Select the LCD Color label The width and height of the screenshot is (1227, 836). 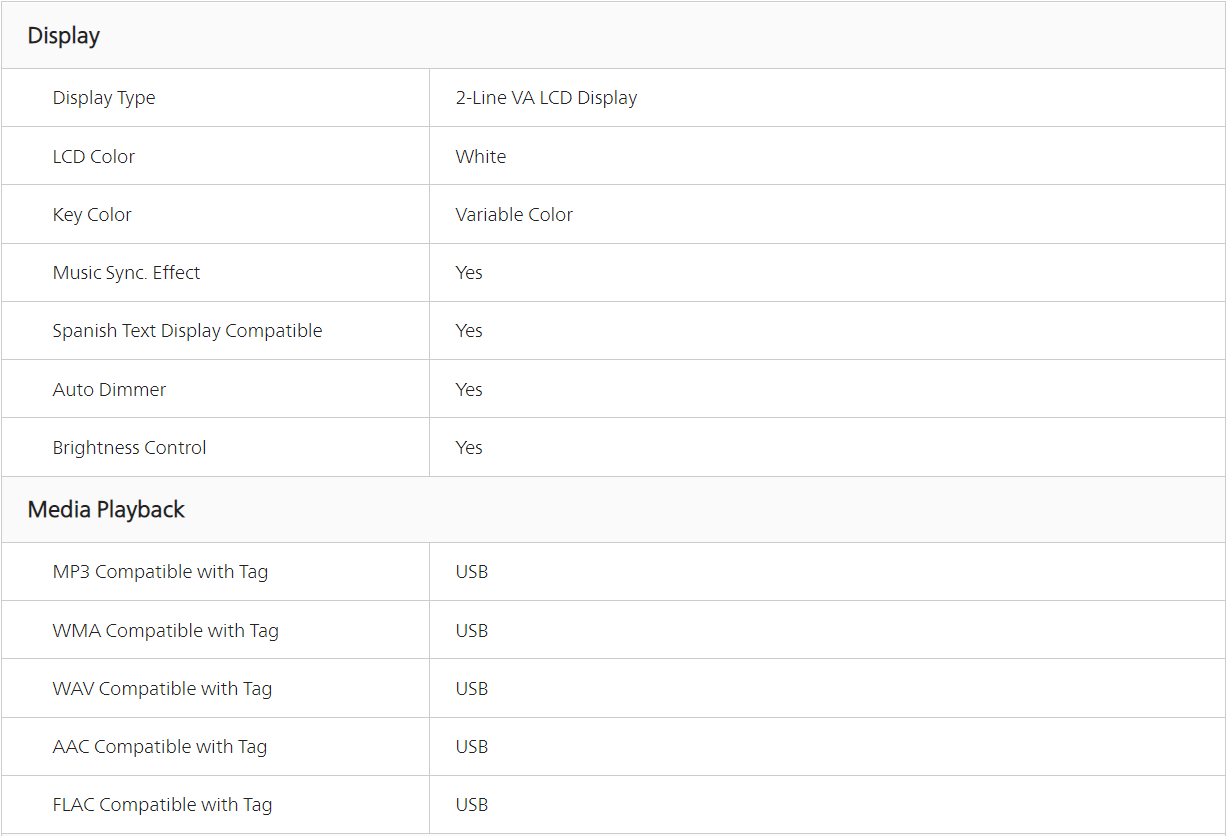click(94, 157)
